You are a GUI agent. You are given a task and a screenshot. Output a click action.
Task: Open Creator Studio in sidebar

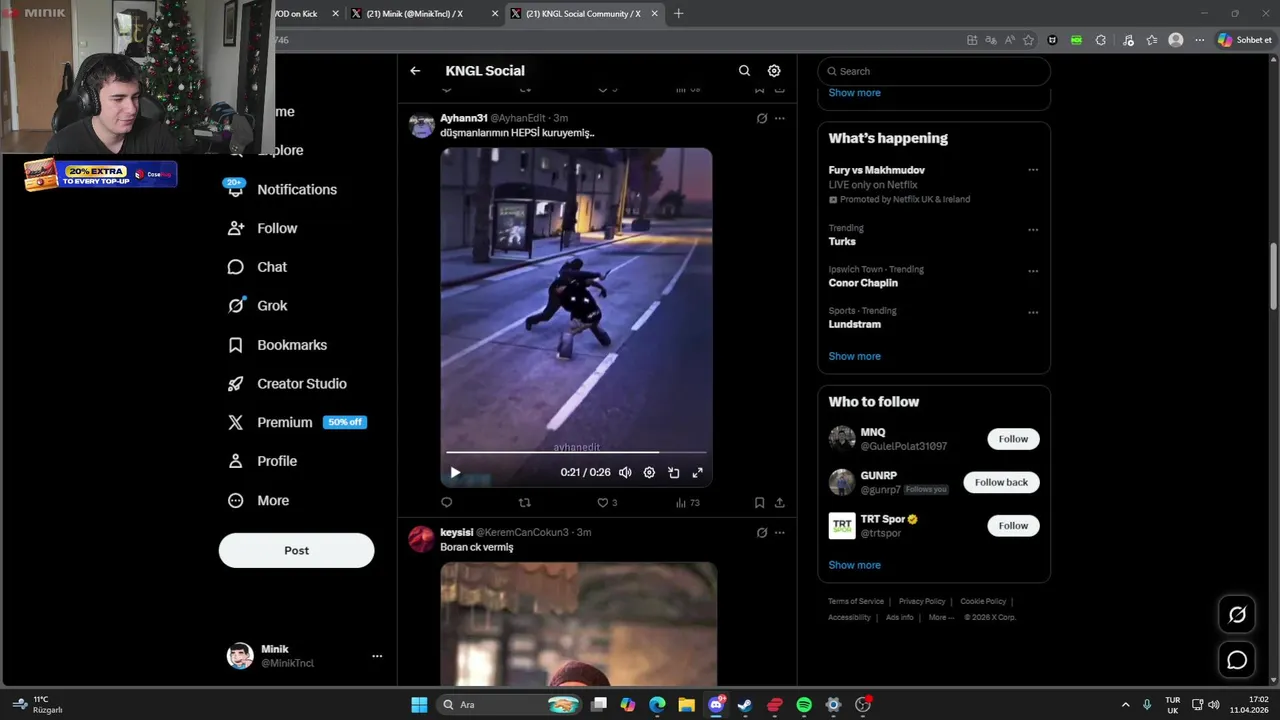click(x=288, y=384)
